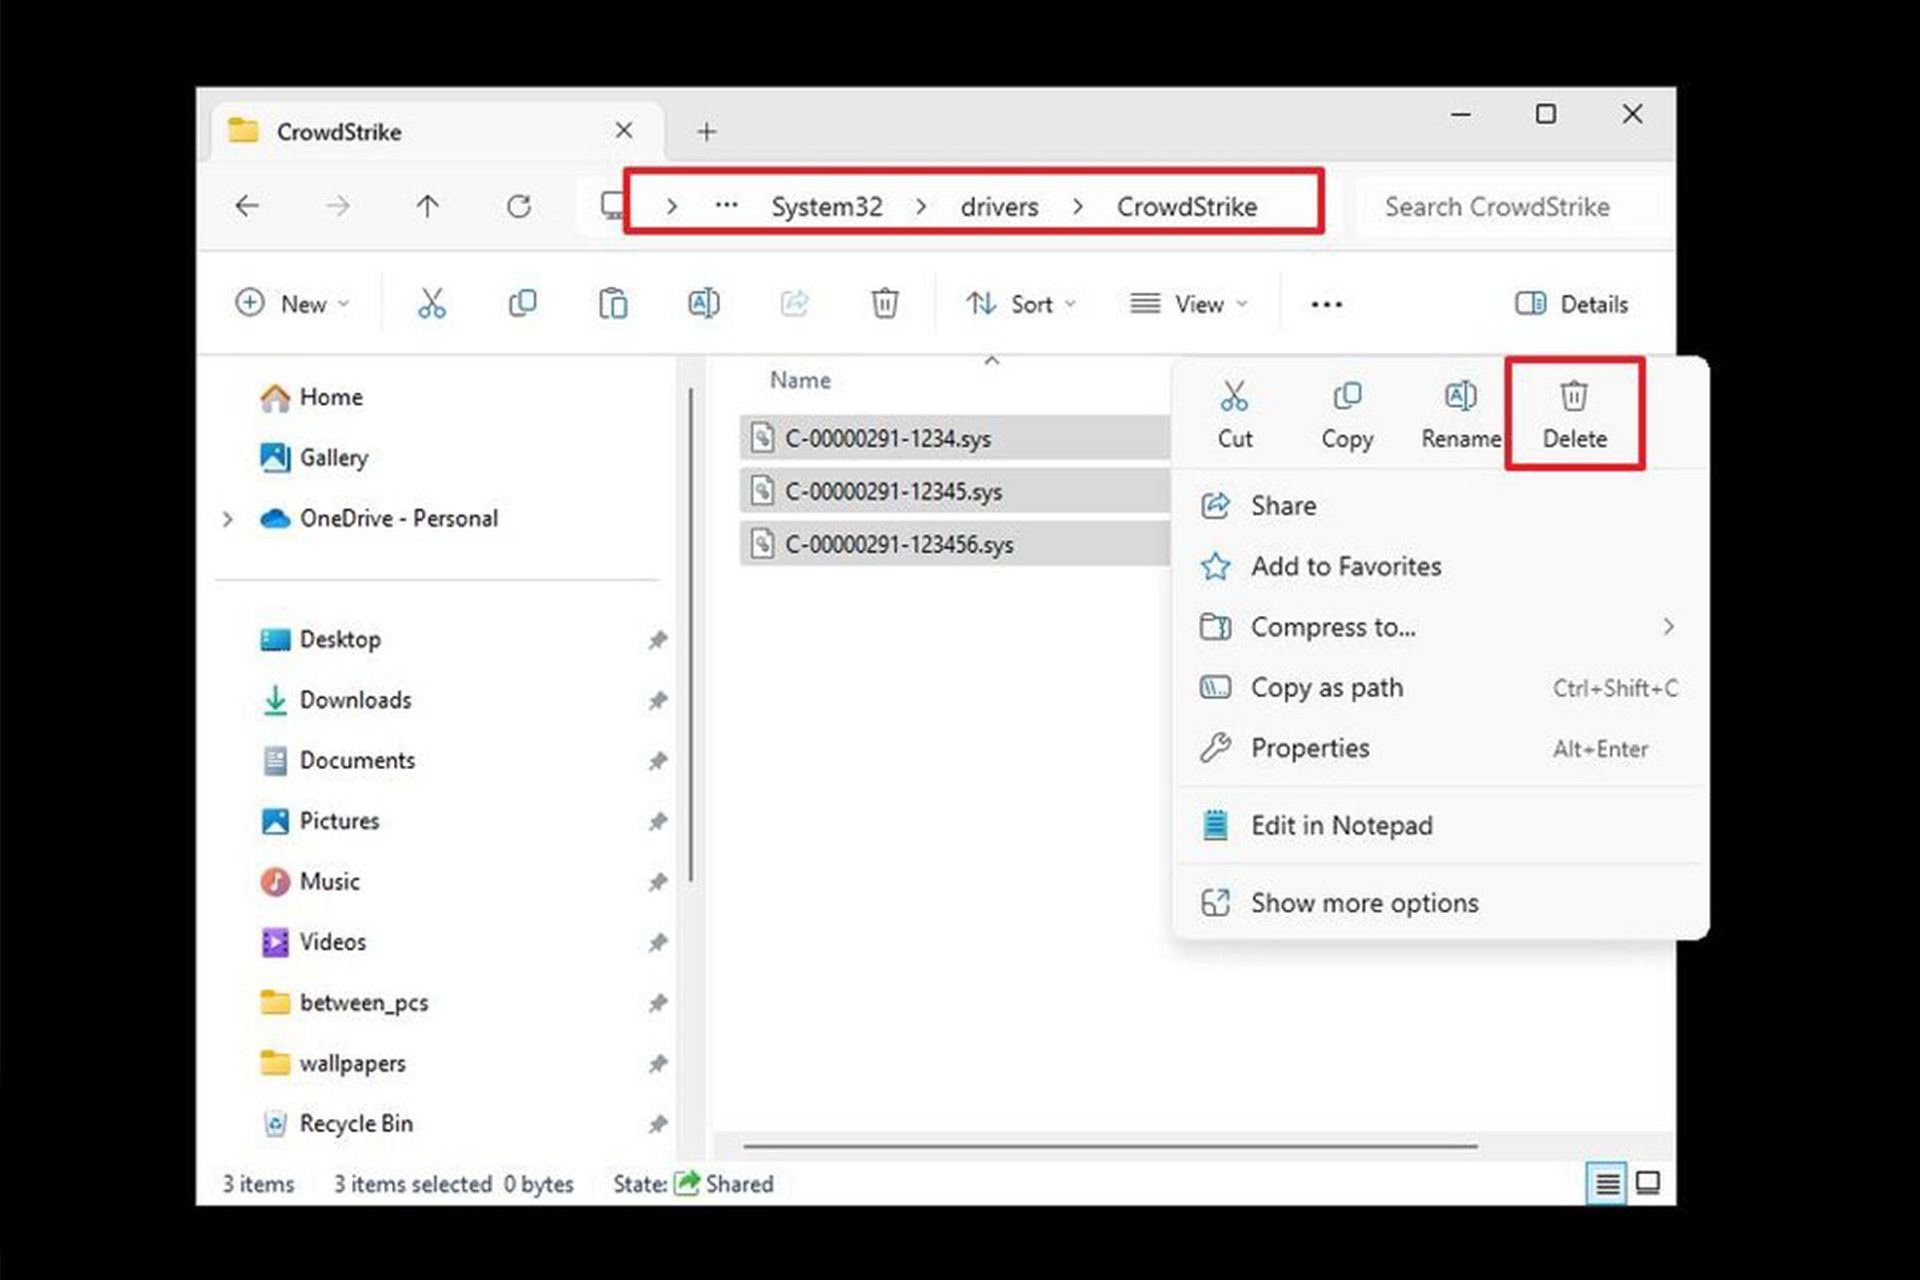Click the Cut scissors icon in toolbar

point(432,303)
